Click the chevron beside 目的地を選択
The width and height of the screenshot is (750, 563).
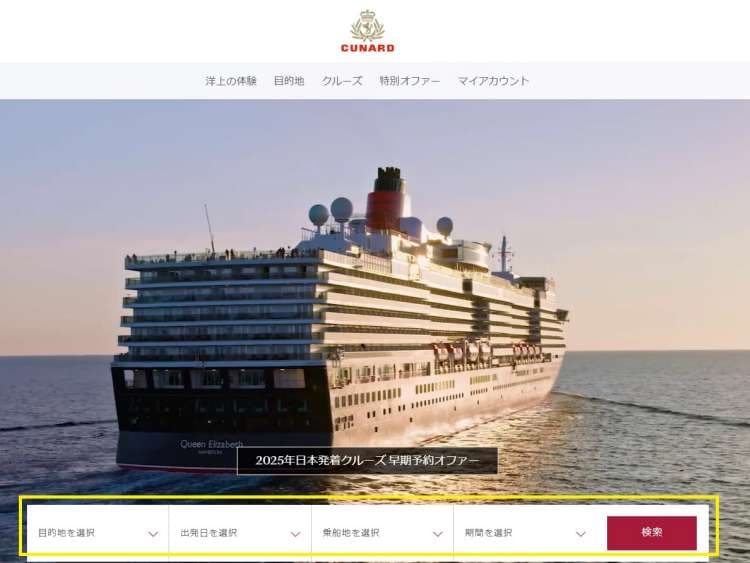(153, 534)
